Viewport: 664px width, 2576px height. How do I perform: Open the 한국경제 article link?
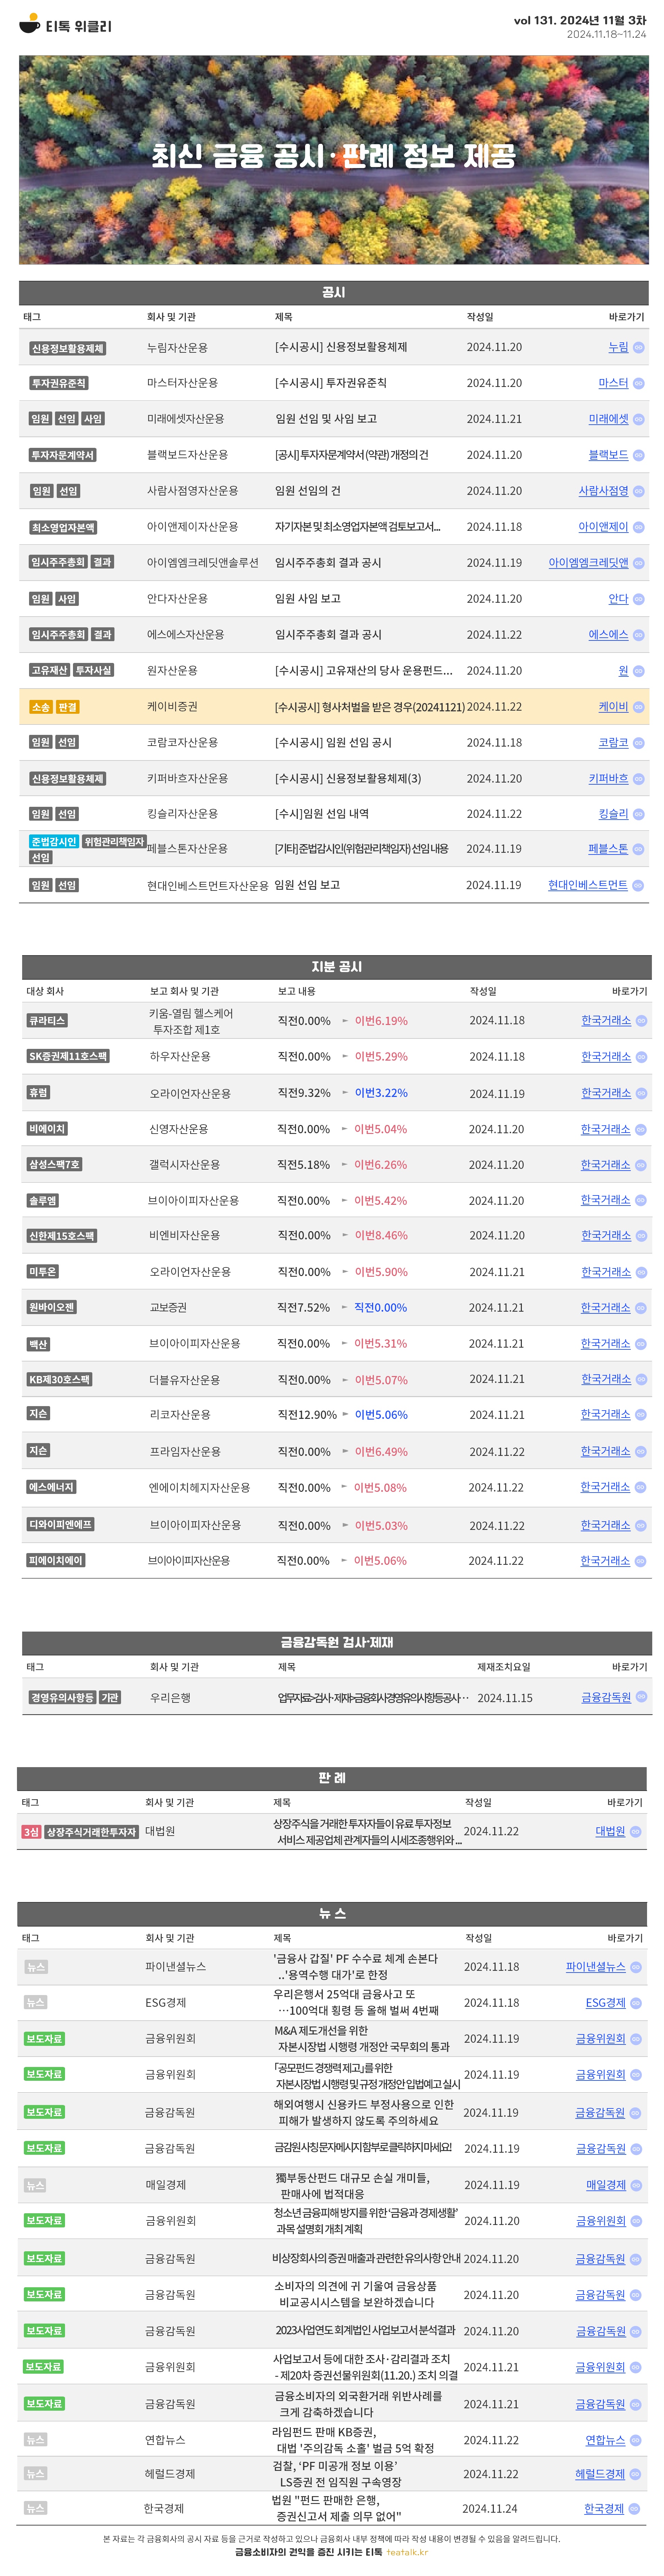point(604,2509)
